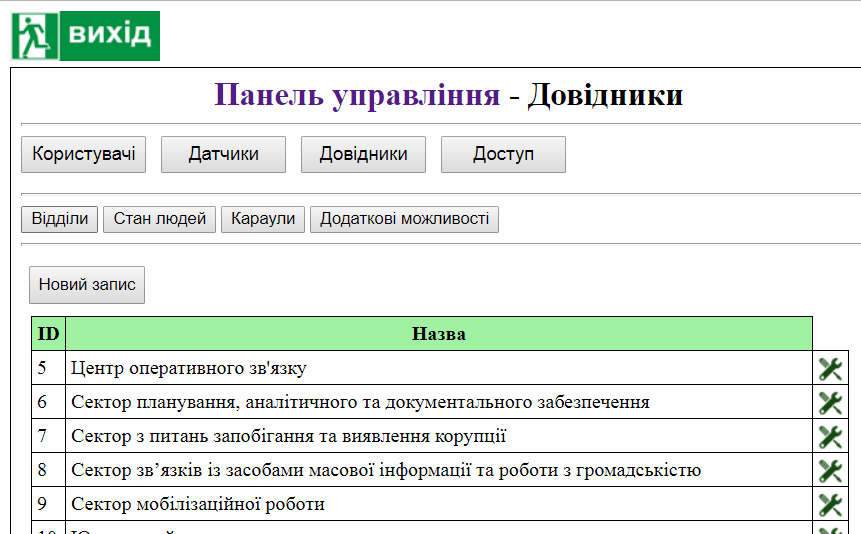Open the Караули directory
The image size is (861, 534).
tap(263, 219)
